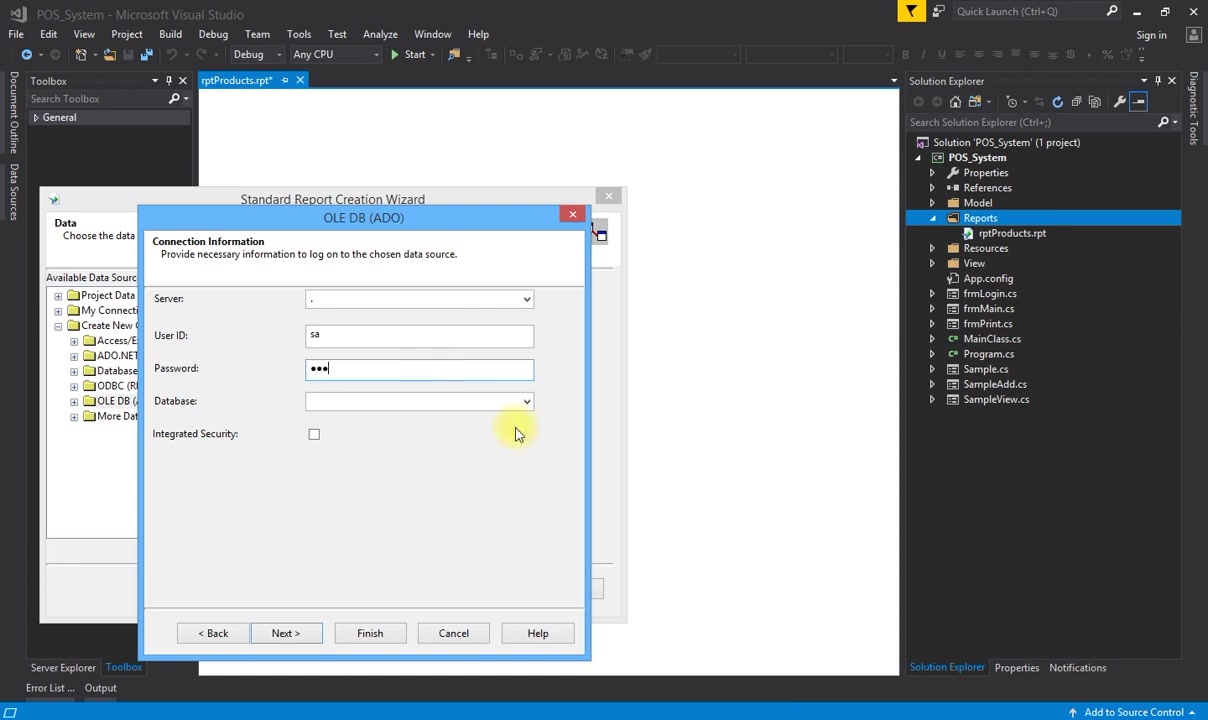Close the OLE DB (ADO) dialog

(x=573, y=214)
